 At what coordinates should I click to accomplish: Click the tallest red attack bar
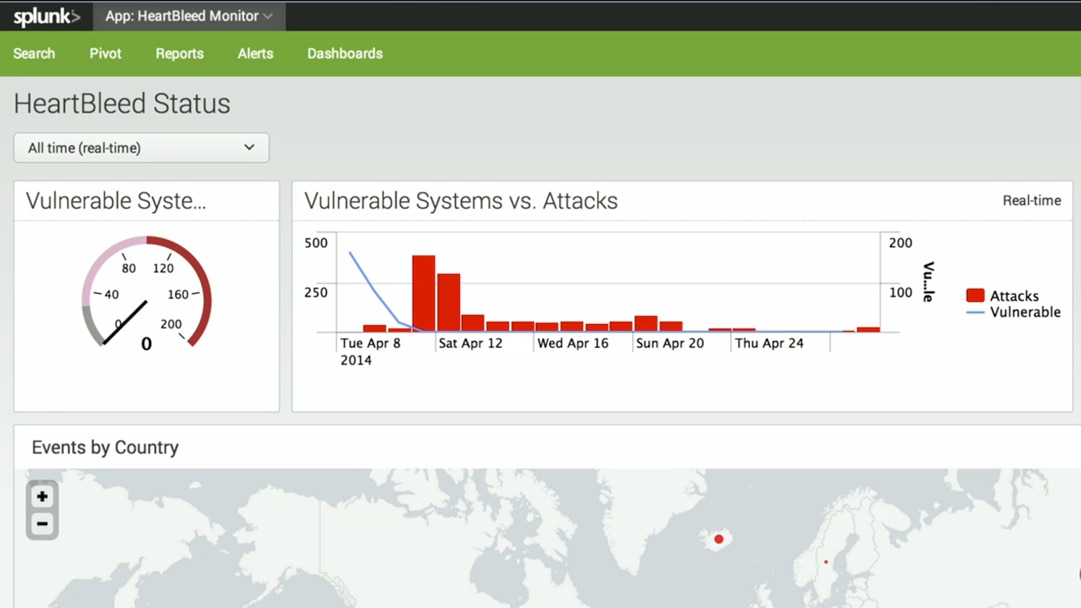pyautogui.click(x=423, y=293)
